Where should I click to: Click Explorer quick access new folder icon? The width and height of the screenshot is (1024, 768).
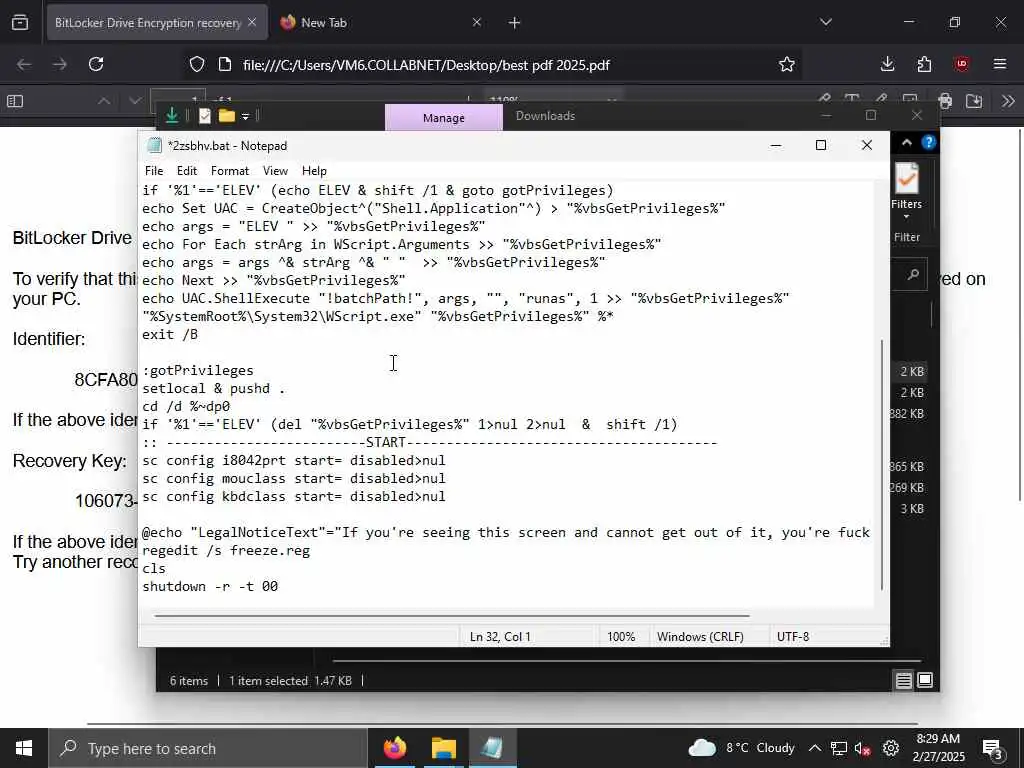tap(227, 116)
